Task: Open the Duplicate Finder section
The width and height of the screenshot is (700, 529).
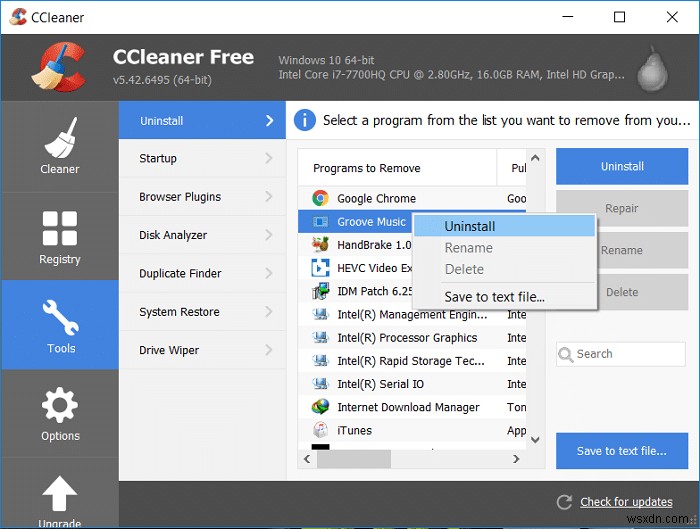Action: (202, 274)
